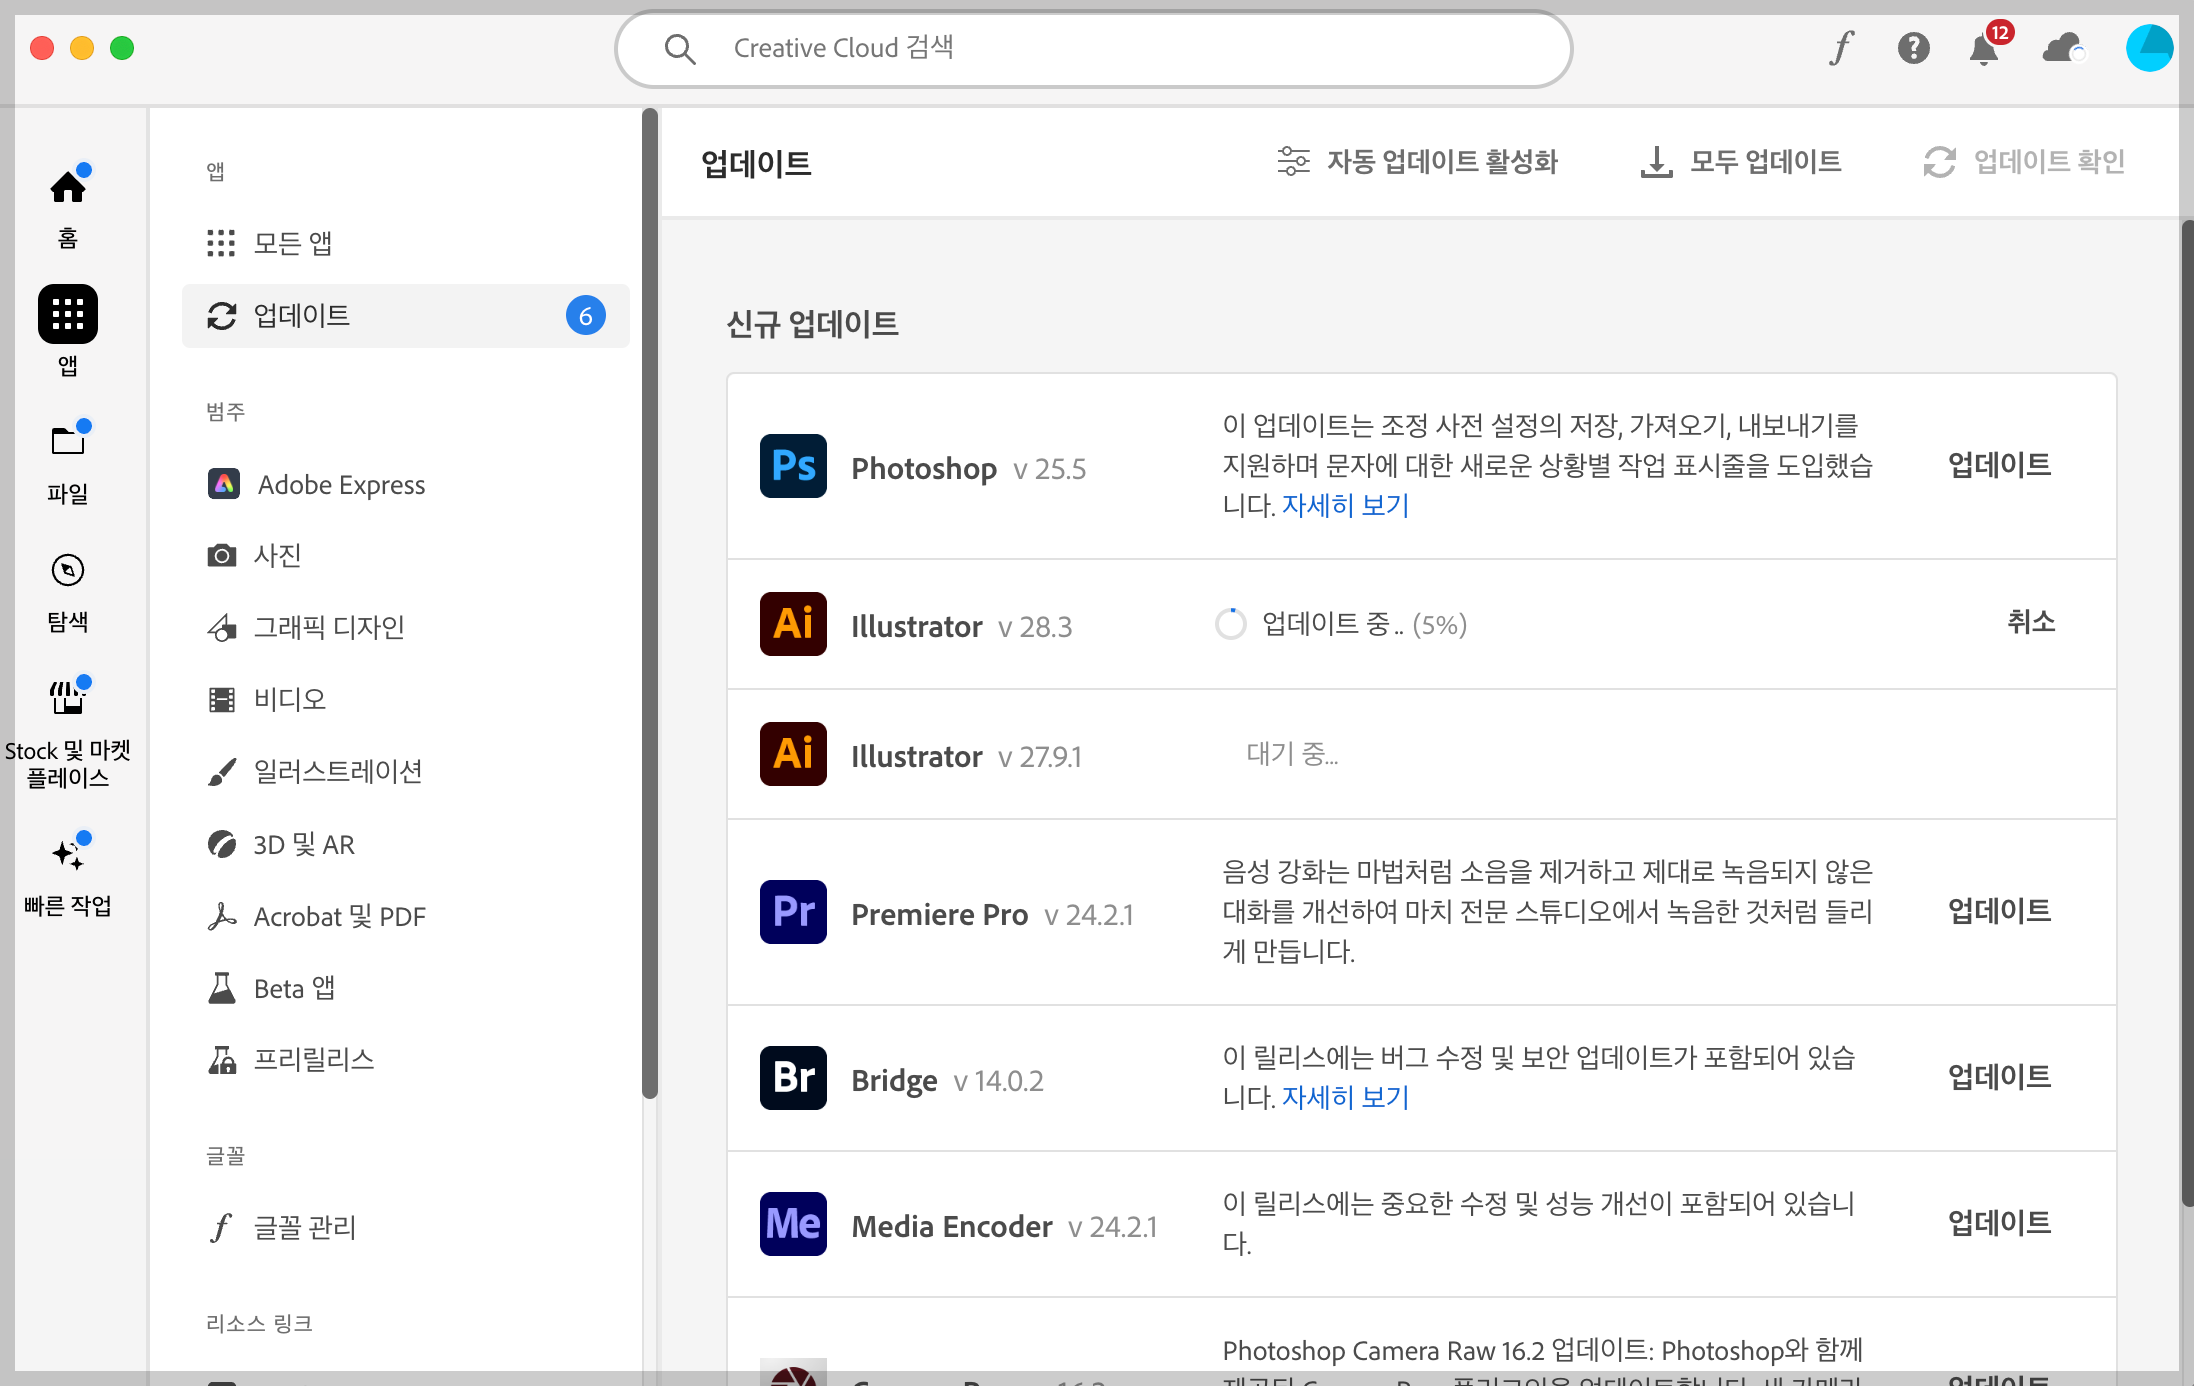The height and width of the screenshot is (1386, 2194).
Task: Click the 6 updates count badge
Action: click(586, 316)
